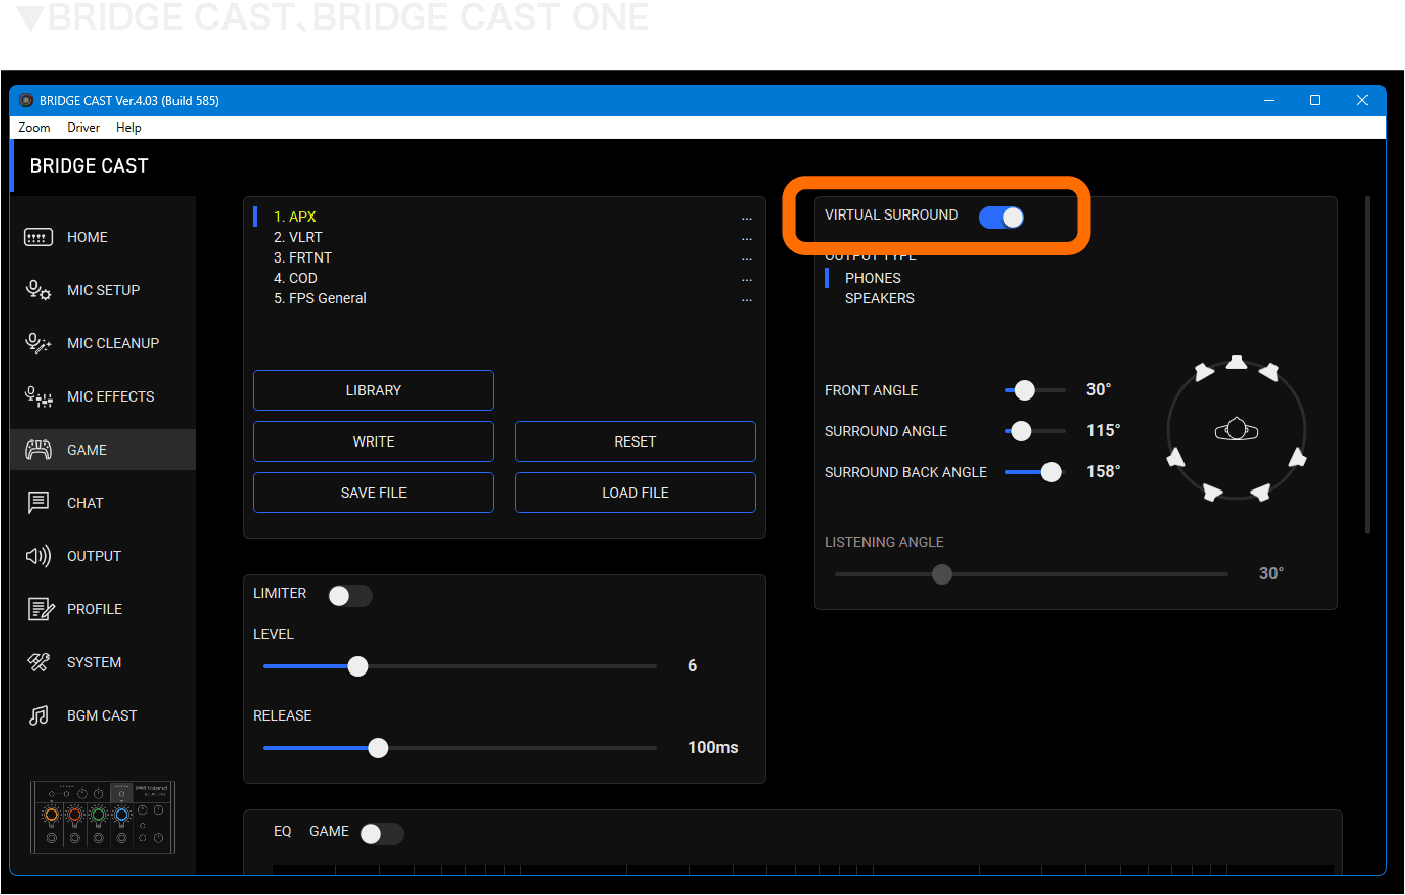Image resolution: width=1405 pixels, height=895 pixels.
Task: Select preset 4. COD
Action: [296, 278]
